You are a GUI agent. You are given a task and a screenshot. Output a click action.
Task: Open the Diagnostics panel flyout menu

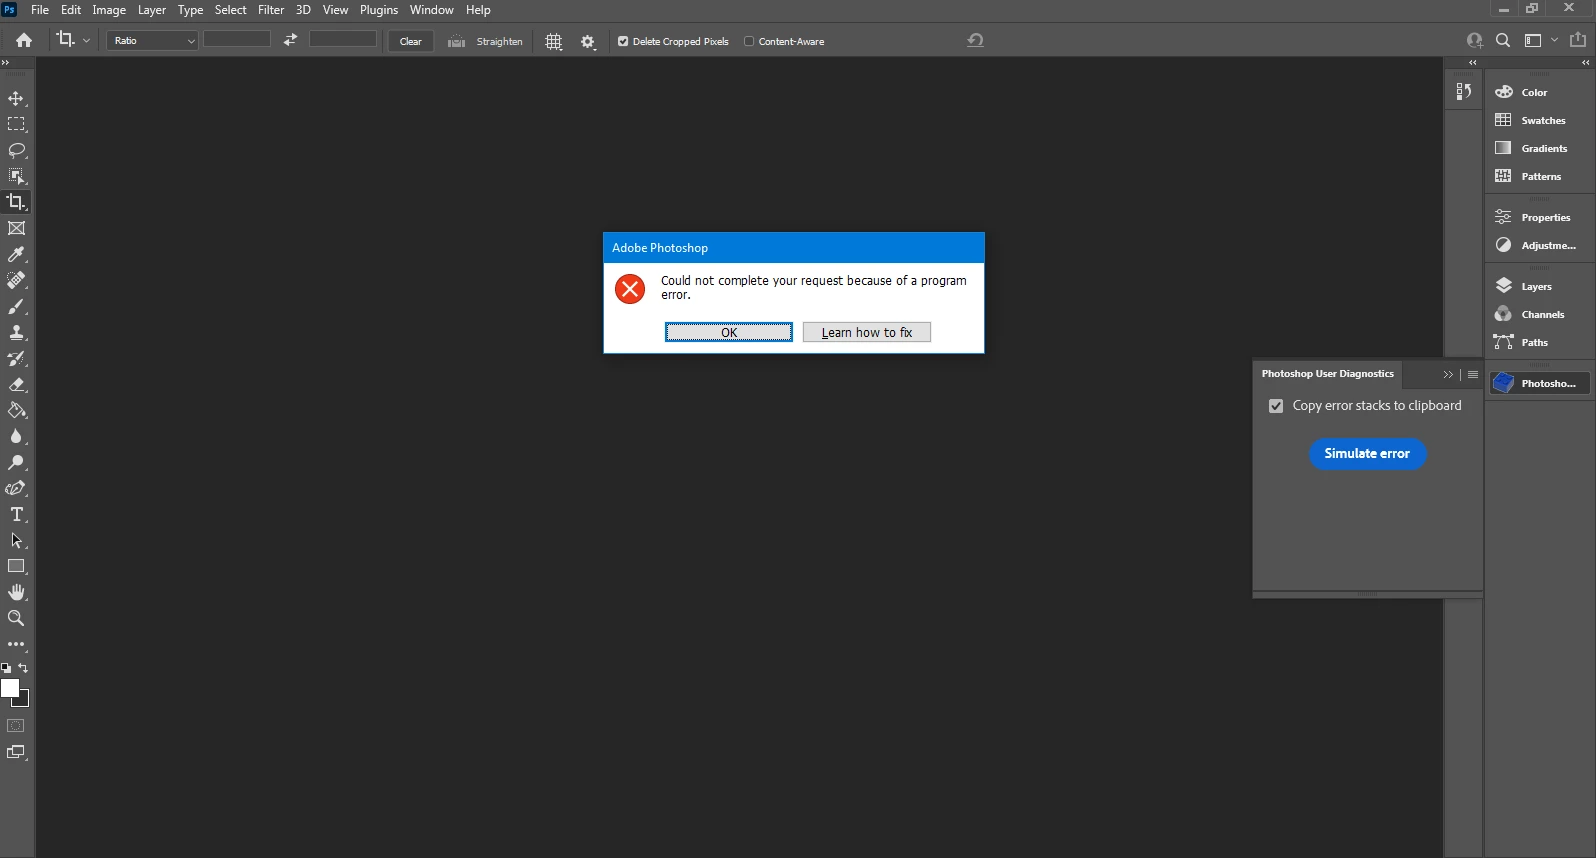click(1473, 374)
